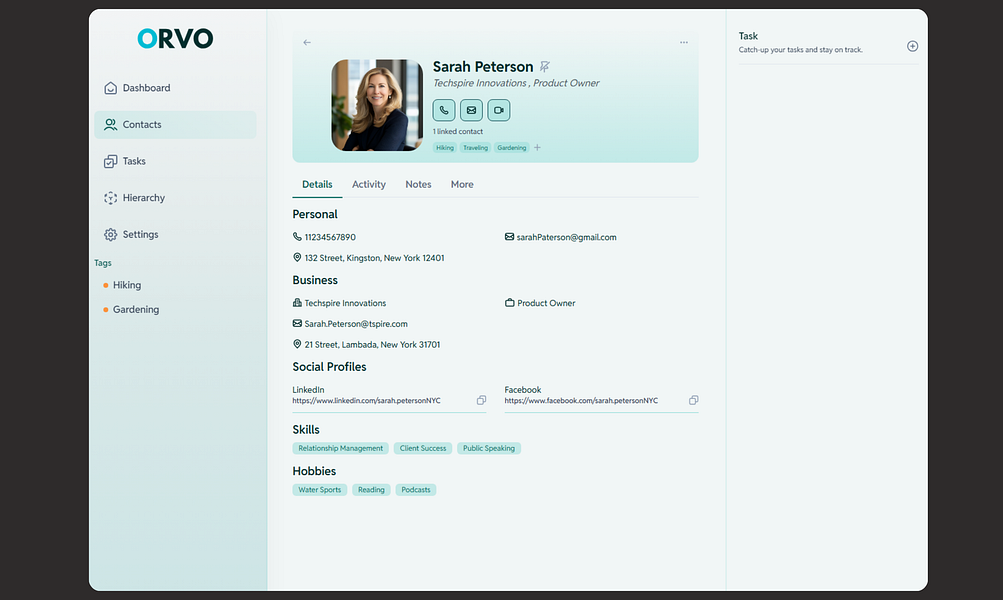The width and height of the screenshot is (1003, 600).
Task: Click the Tasks checkbox icon
Action: (111, 161)
